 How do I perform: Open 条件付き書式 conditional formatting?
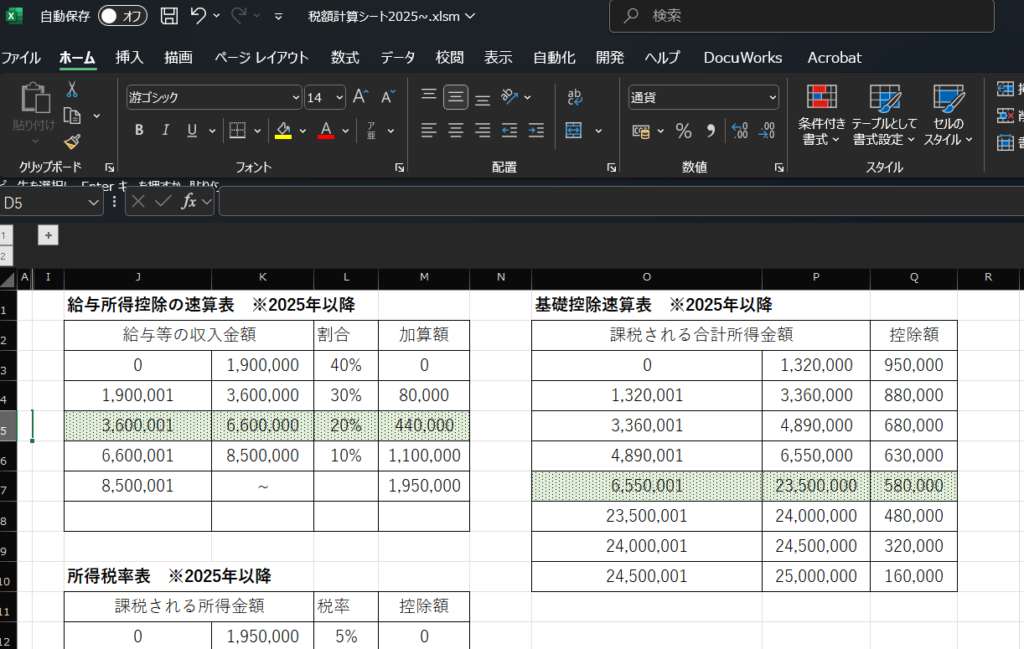coord(822,115)
